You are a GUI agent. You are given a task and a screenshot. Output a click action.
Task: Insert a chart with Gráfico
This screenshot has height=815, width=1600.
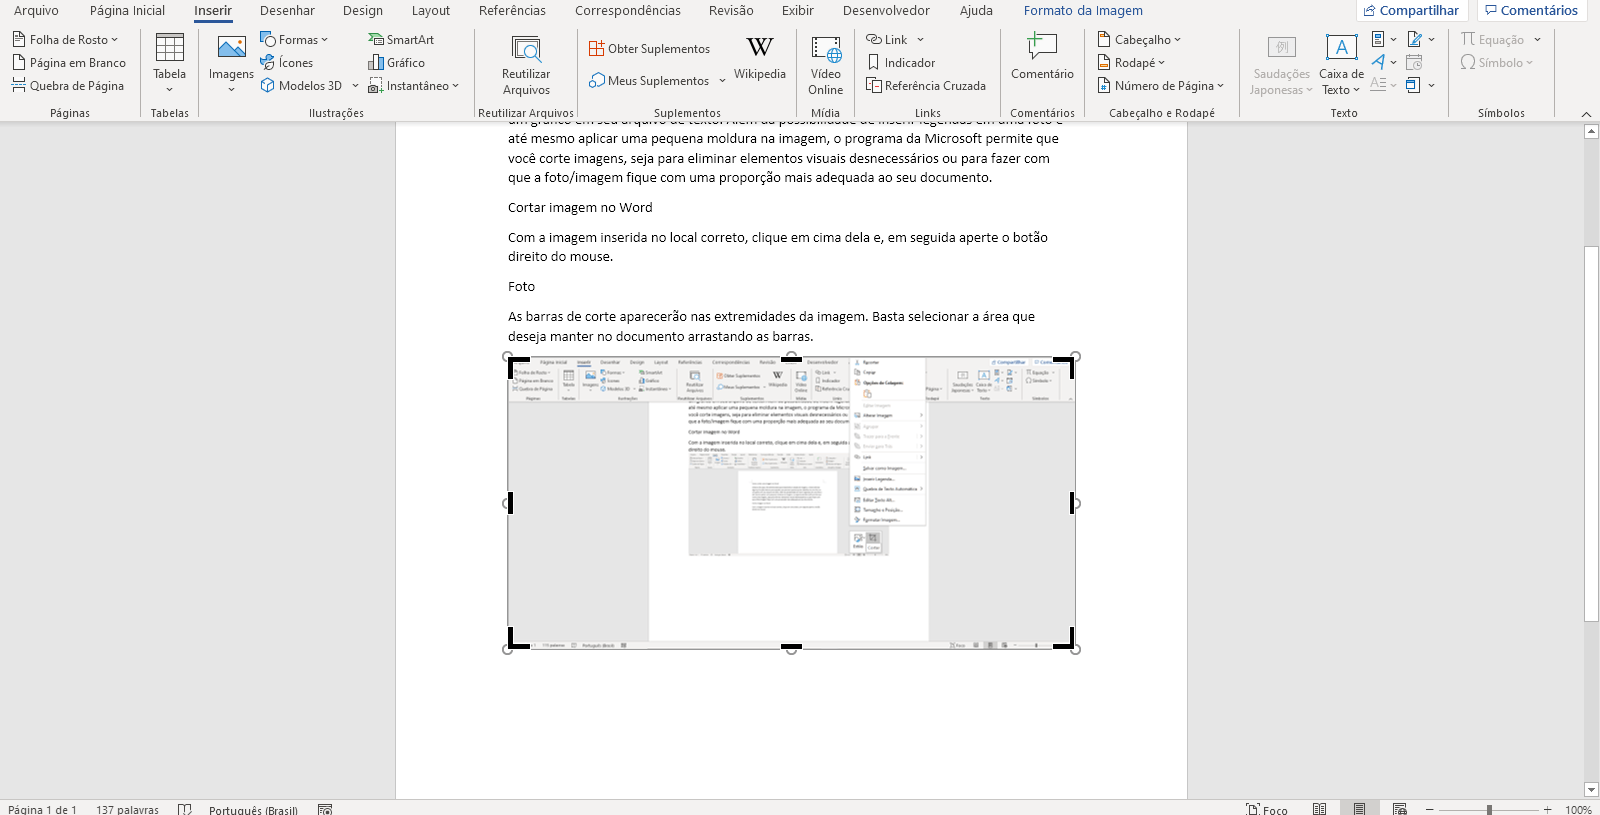(x=396, y=63)
